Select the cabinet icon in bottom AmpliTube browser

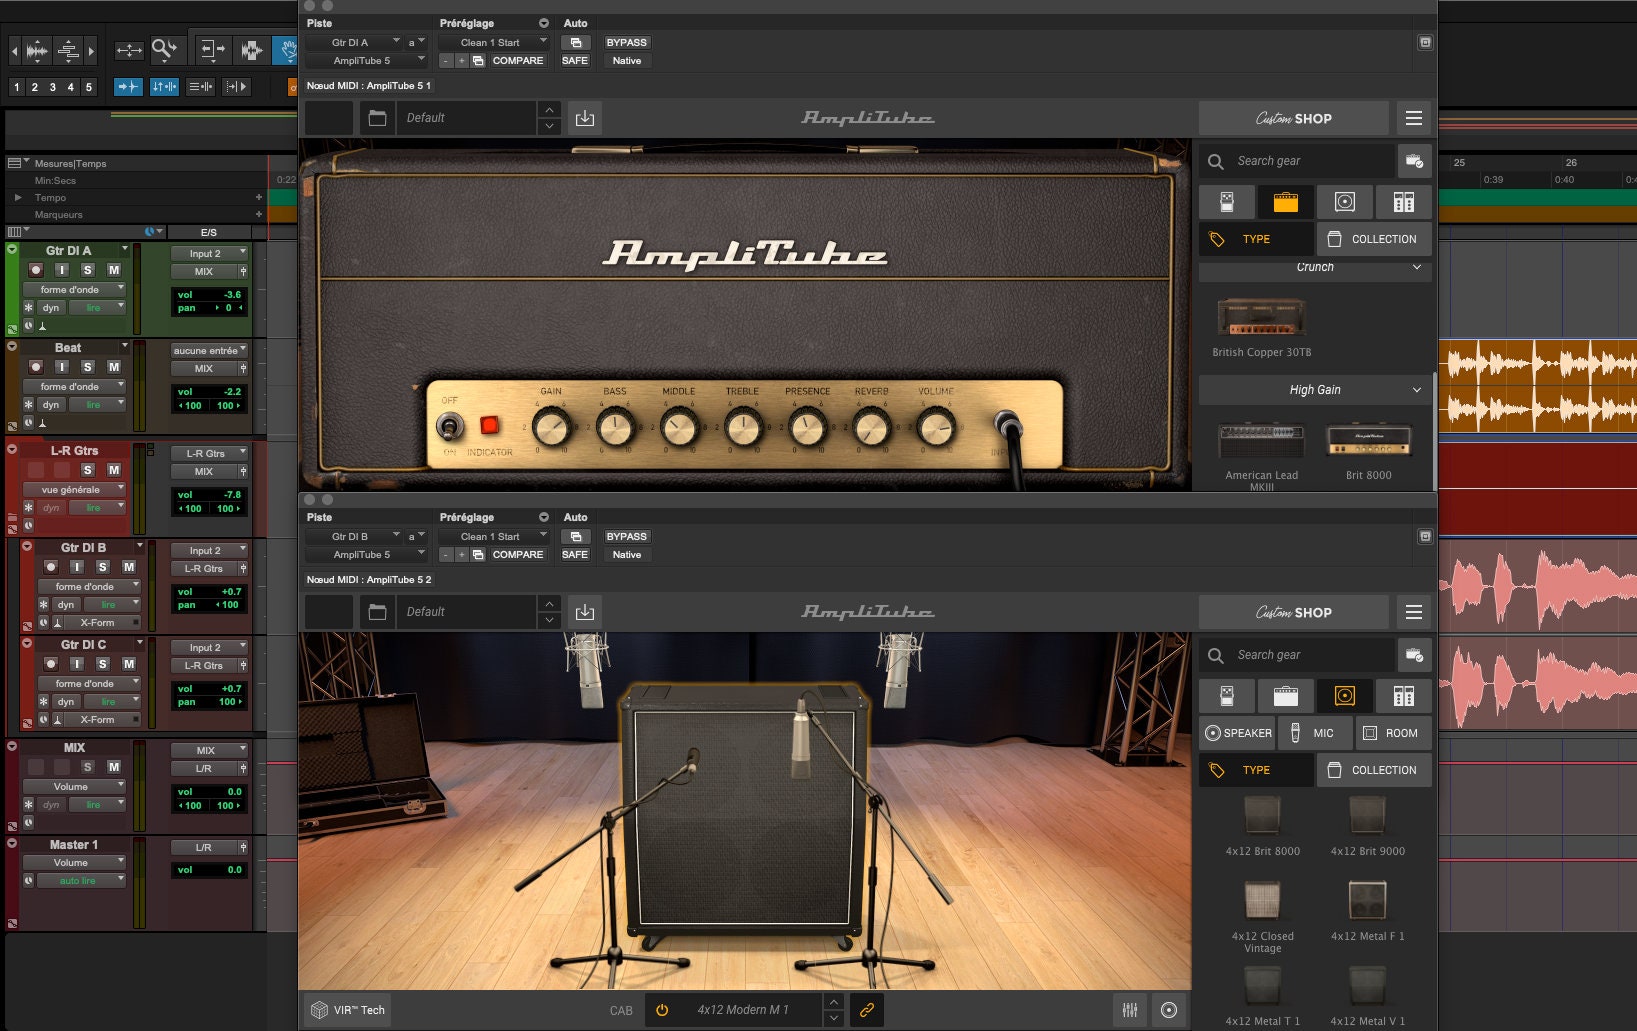coord(1344,696)
